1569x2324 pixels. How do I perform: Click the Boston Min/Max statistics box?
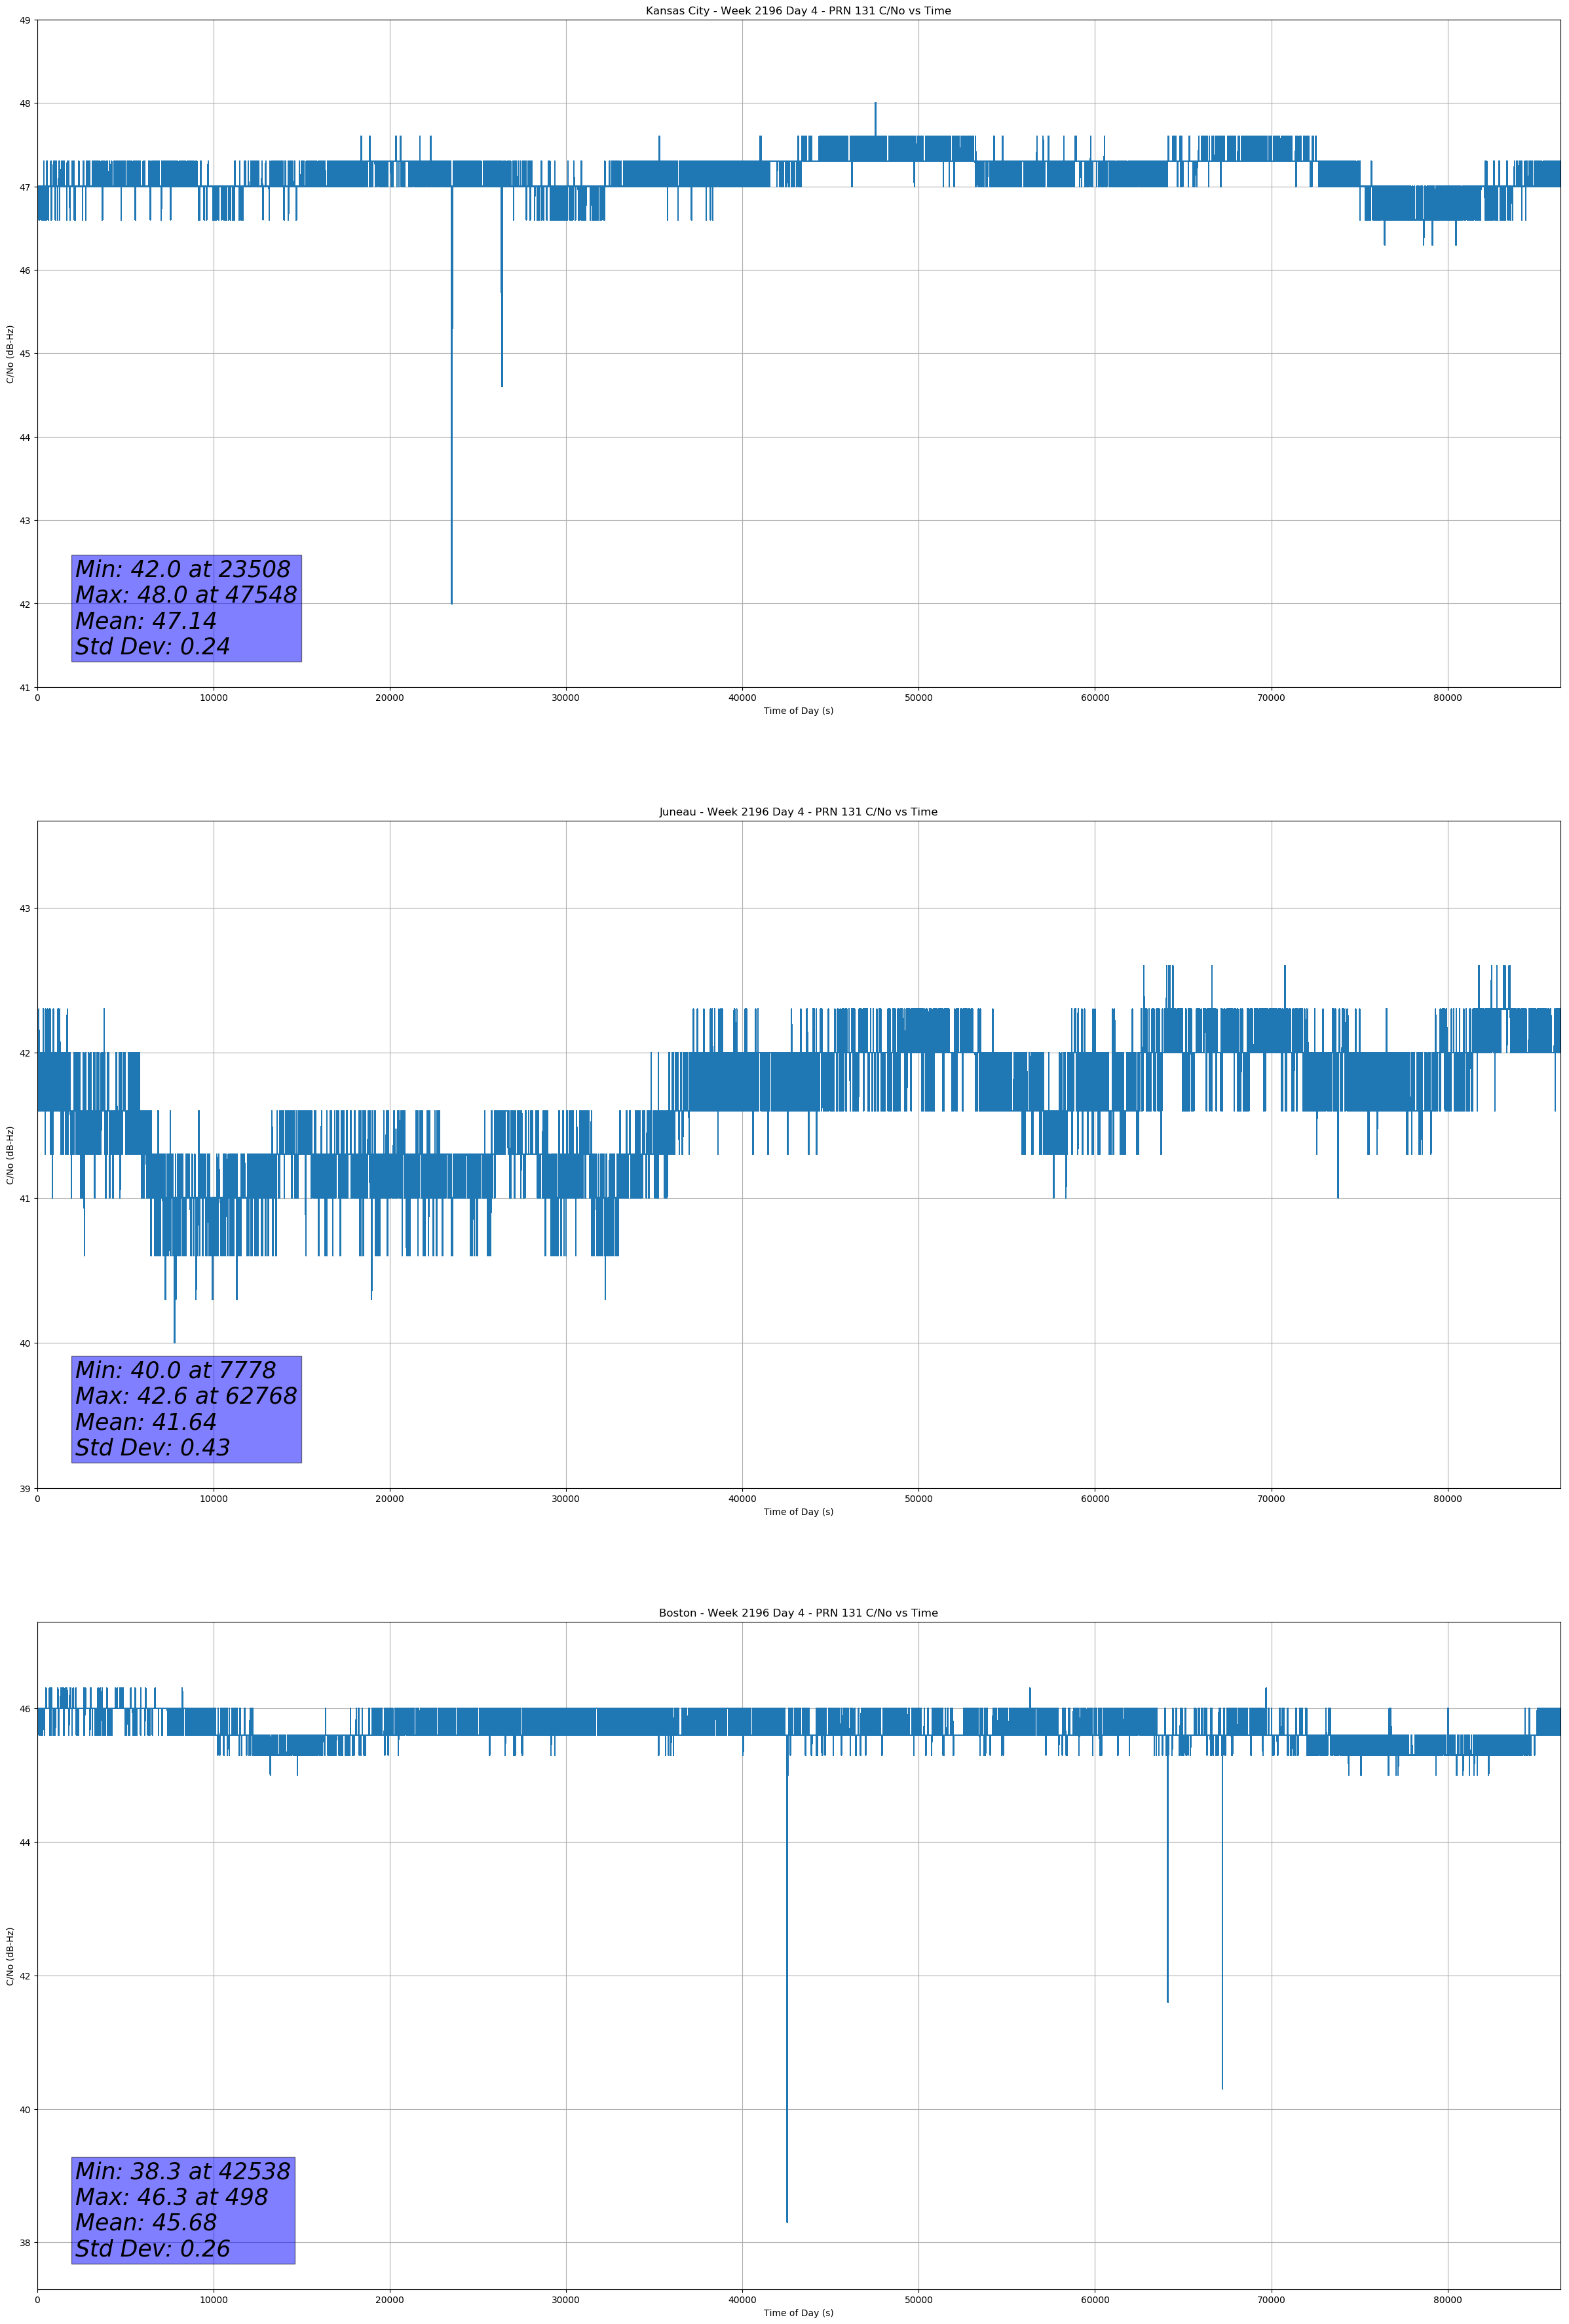pos(183,2210)
